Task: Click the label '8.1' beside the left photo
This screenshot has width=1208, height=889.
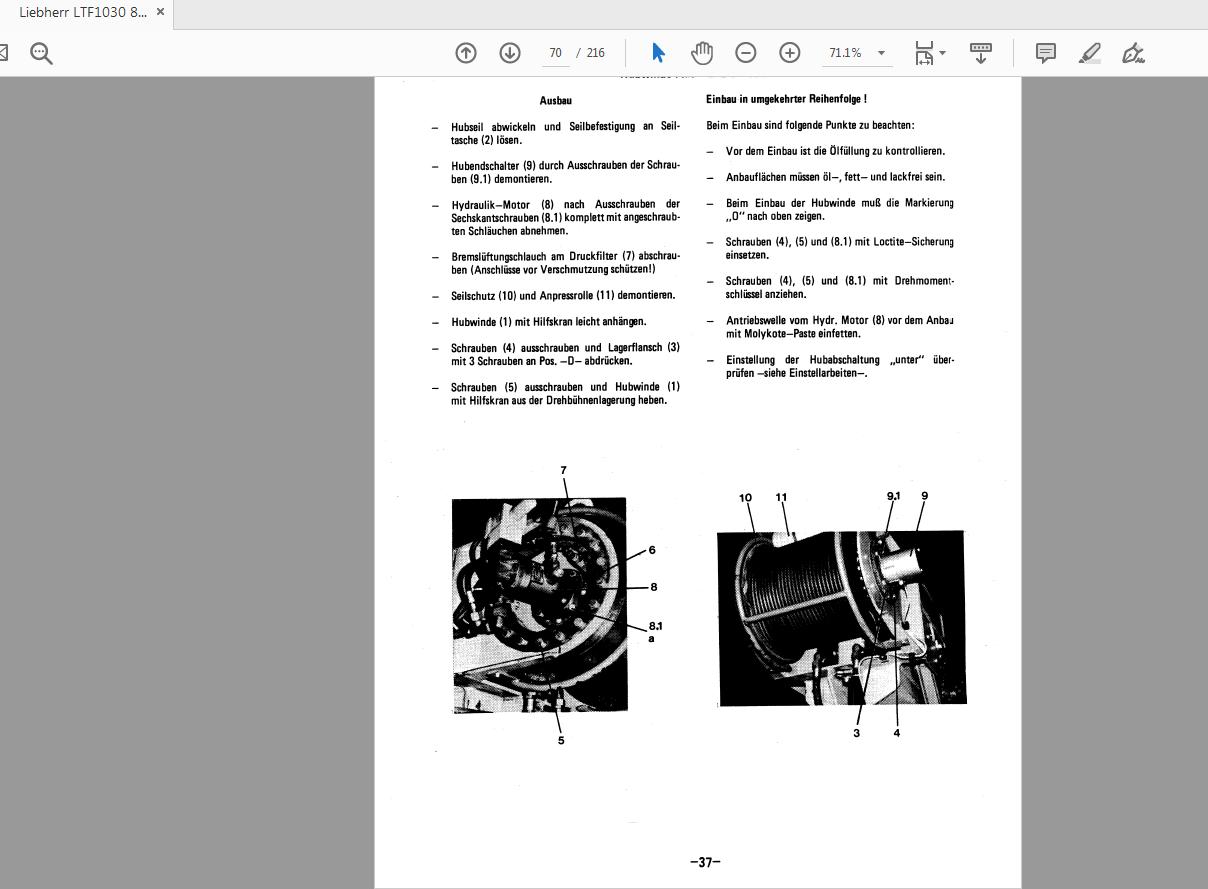Action: tap(655, 626)
